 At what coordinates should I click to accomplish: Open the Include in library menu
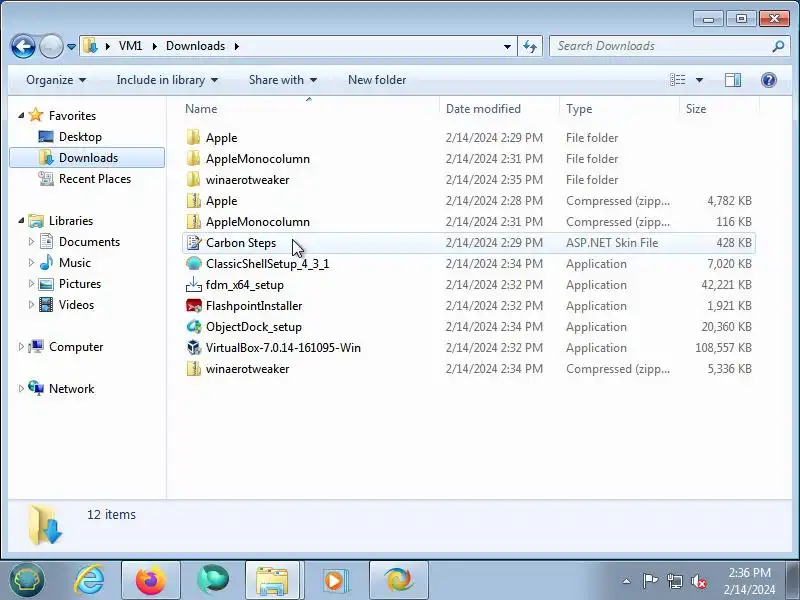point(167,80)
